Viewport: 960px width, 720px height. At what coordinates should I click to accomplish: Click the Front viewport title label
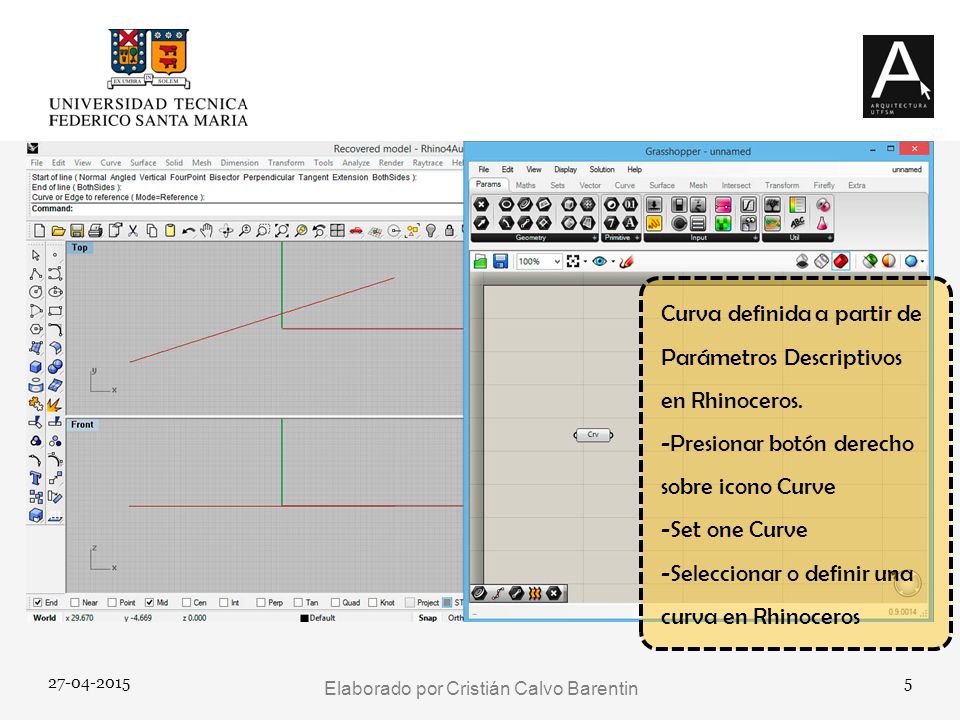pyautogui.click(x=82, y=425)
